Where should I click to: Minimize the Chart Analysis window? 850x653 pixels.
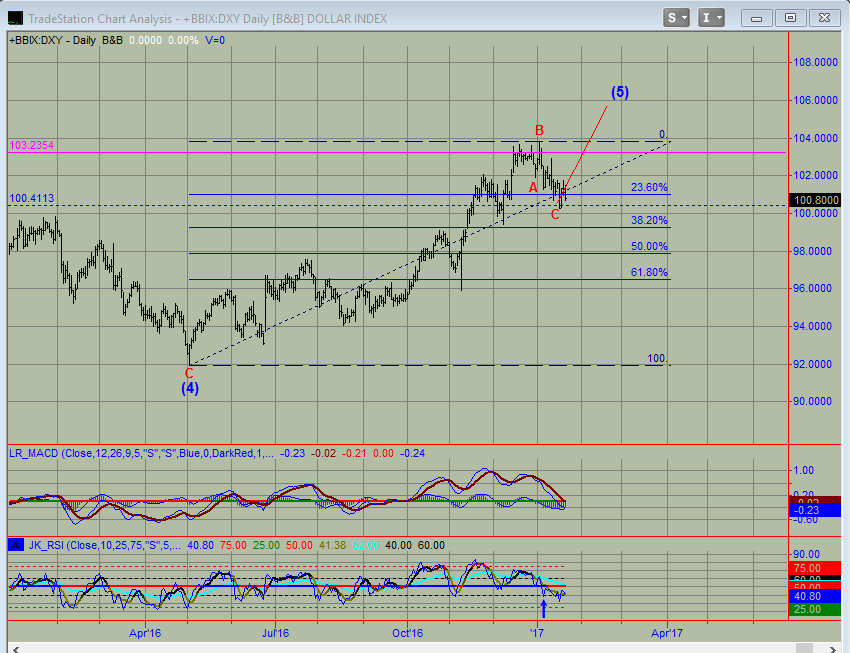pyautogui.click(x=756, y=18)
